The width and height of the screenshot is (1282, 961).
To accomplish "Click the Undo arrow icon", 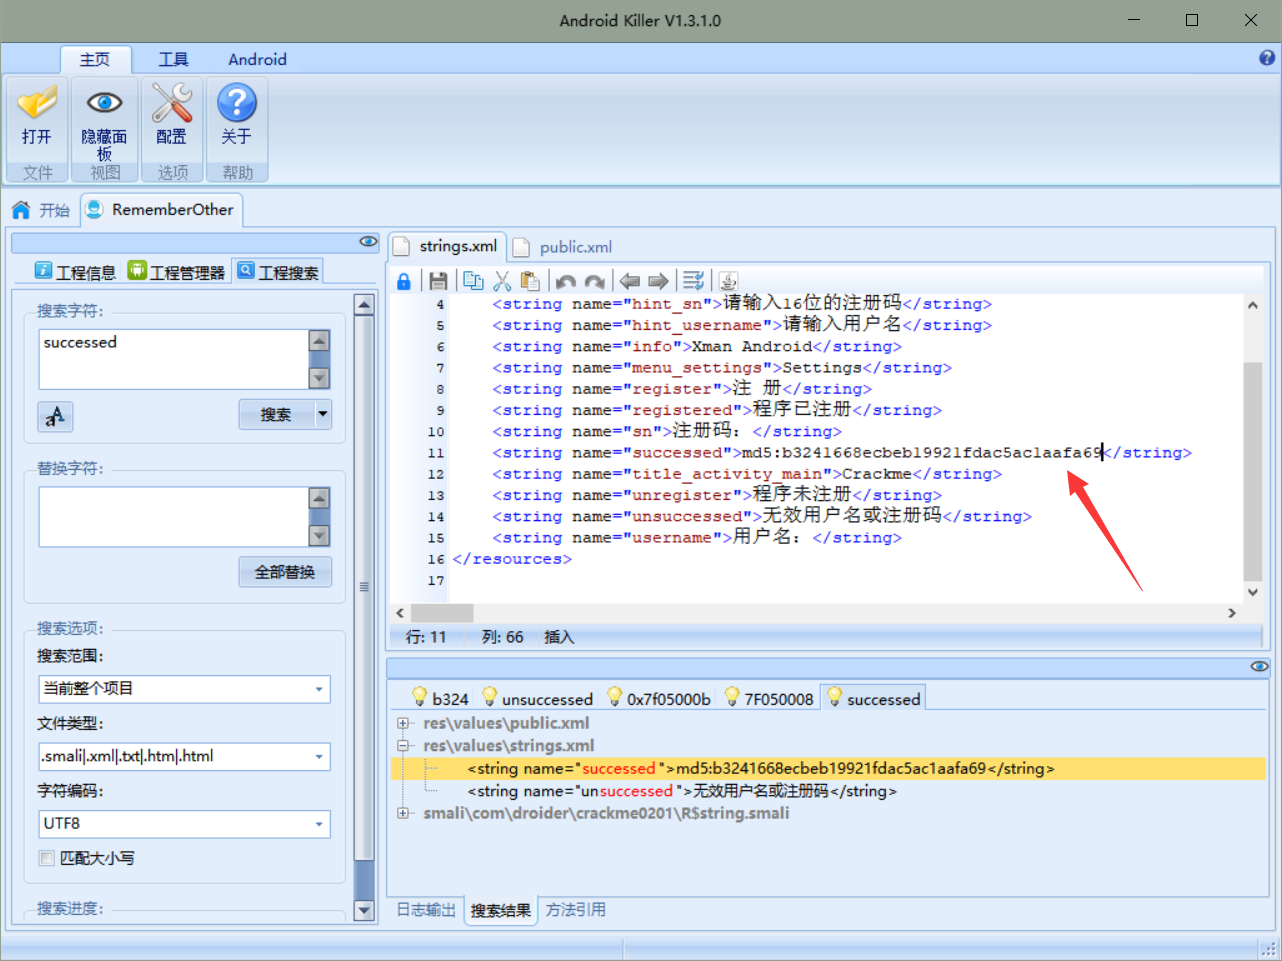I will tap(566, 281).
